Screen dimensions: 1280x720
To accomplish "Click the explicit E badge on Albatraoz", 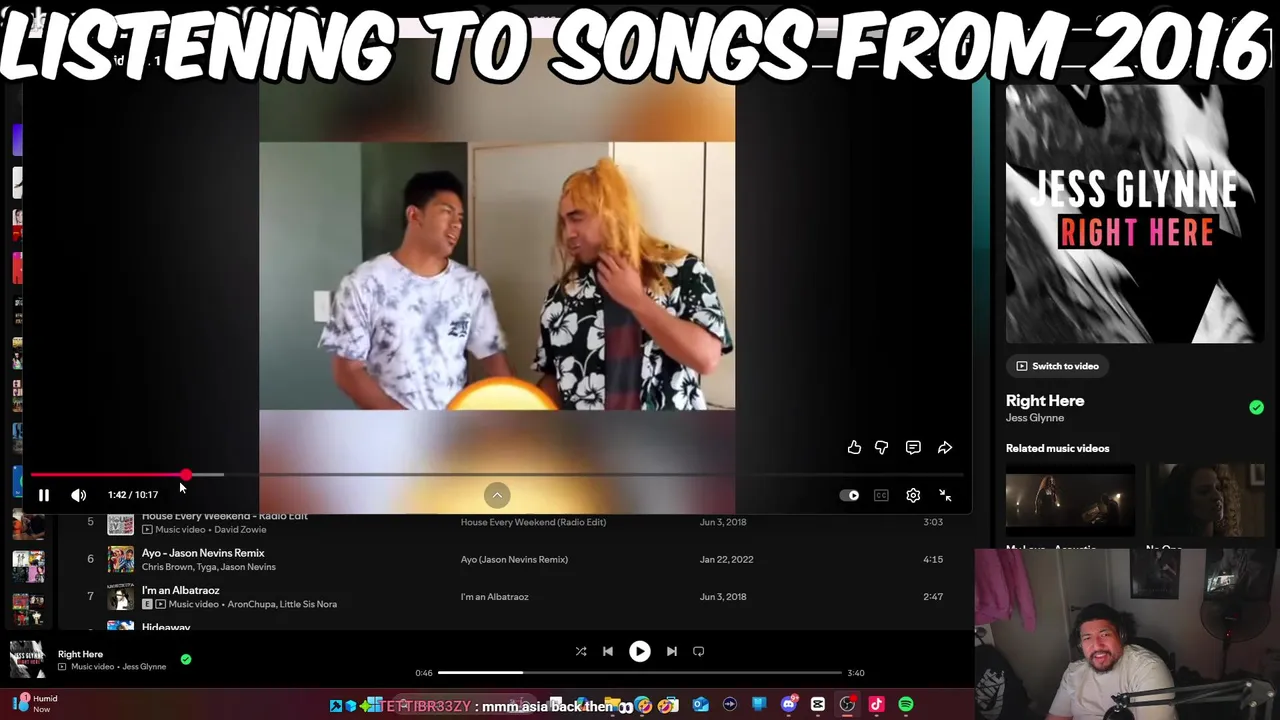I will (147, 604).
